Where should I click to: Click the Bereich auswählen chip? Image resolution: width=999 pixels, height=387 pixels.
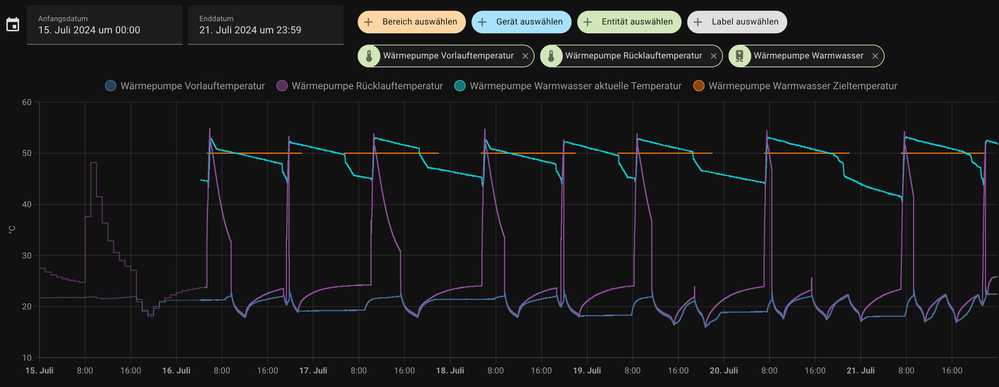[x=412, y=22]
